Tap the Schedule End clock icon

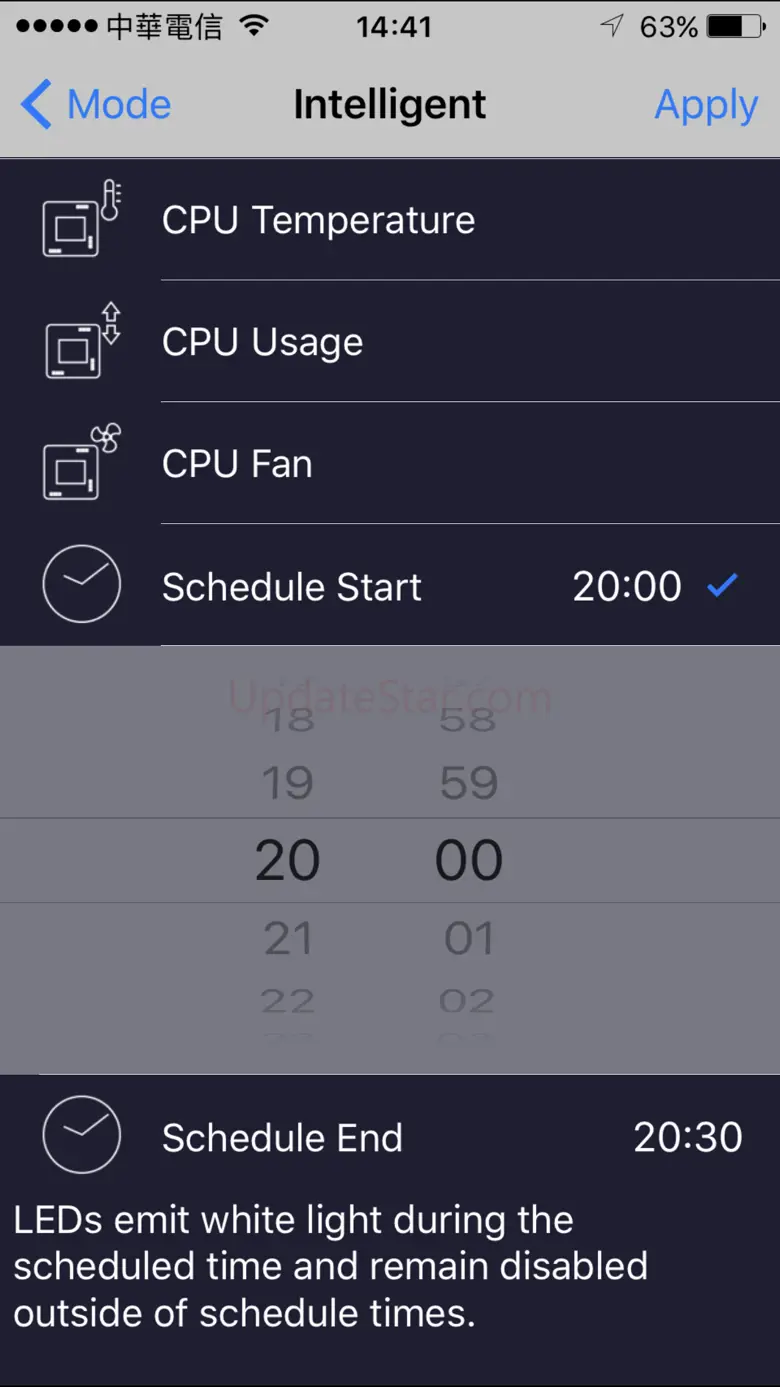[81, 1135]
